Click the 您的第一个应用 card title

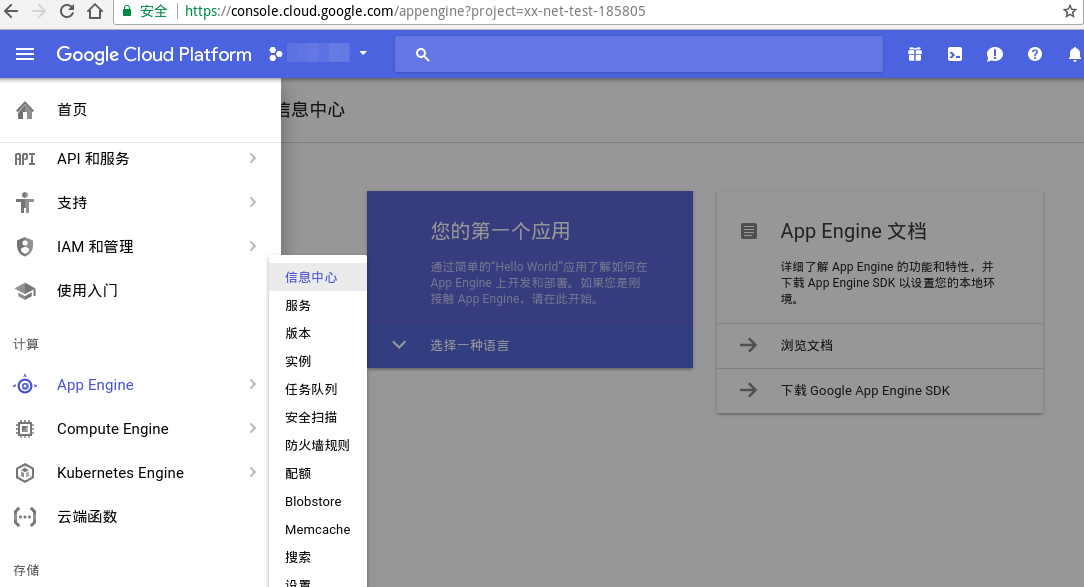click(501, 231)
